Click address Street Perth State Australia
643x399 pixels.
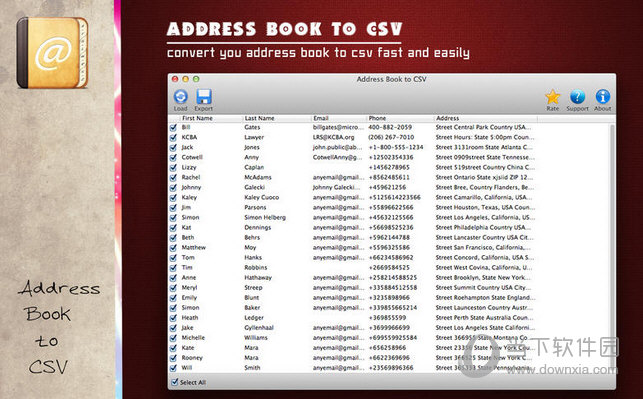coord(484,317)
